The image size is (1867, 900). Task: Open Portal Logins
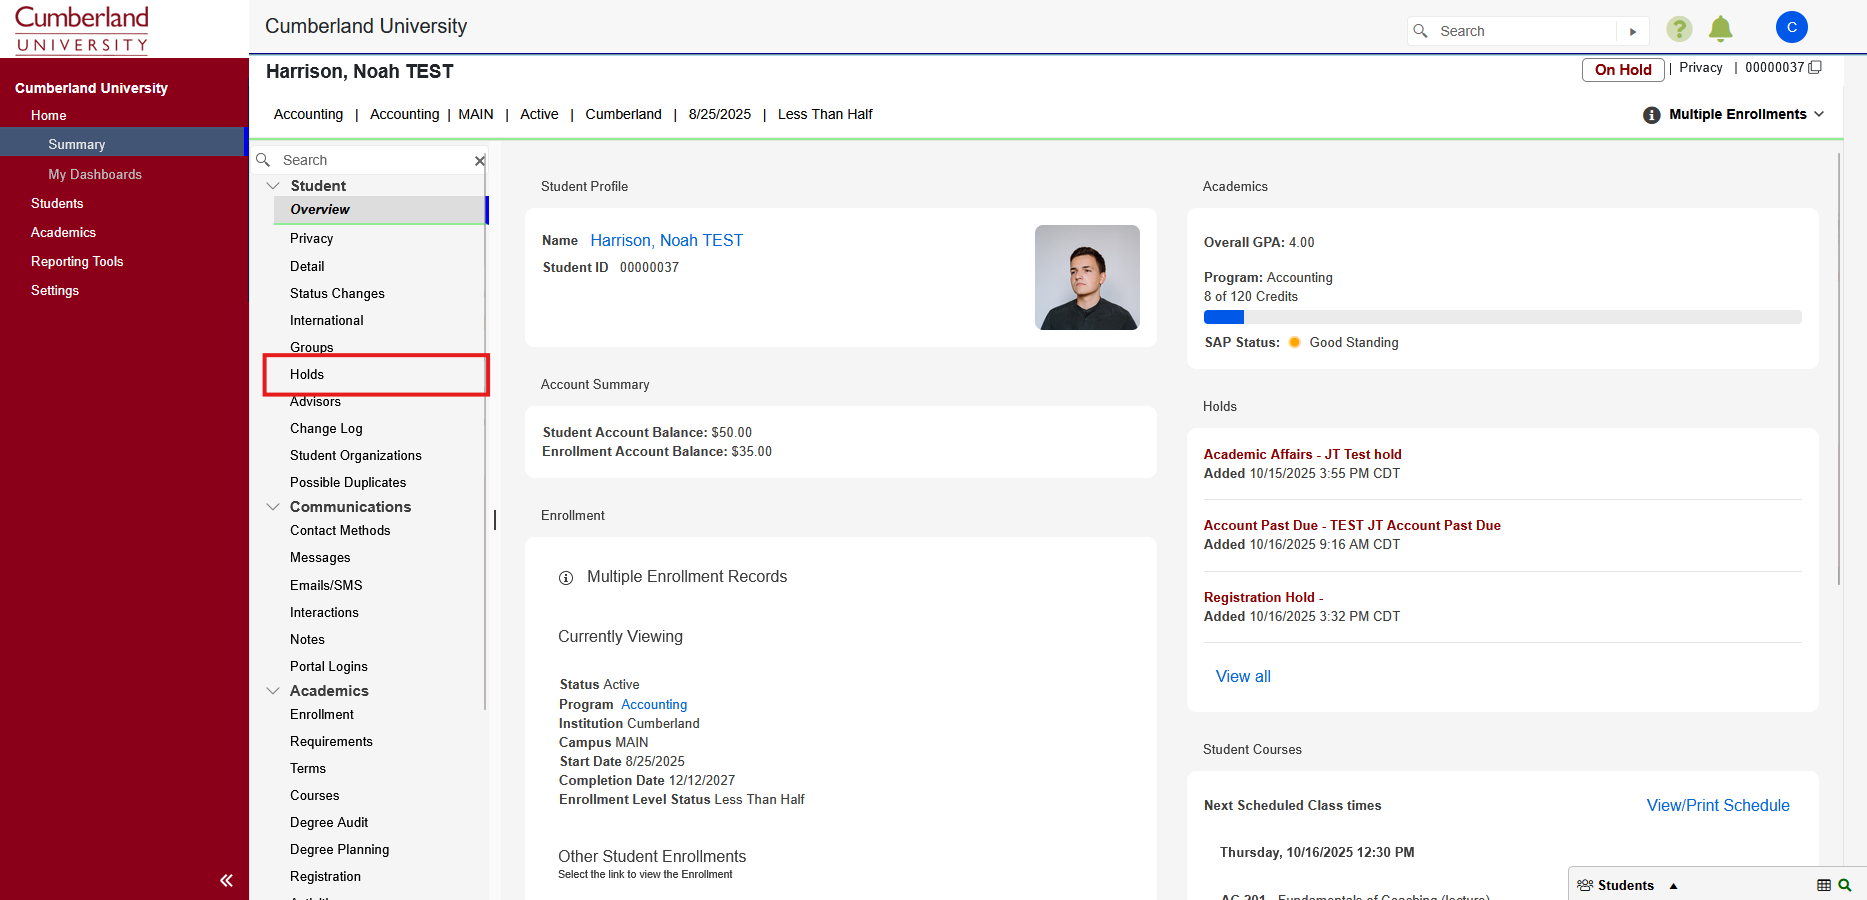pos(329,666)
